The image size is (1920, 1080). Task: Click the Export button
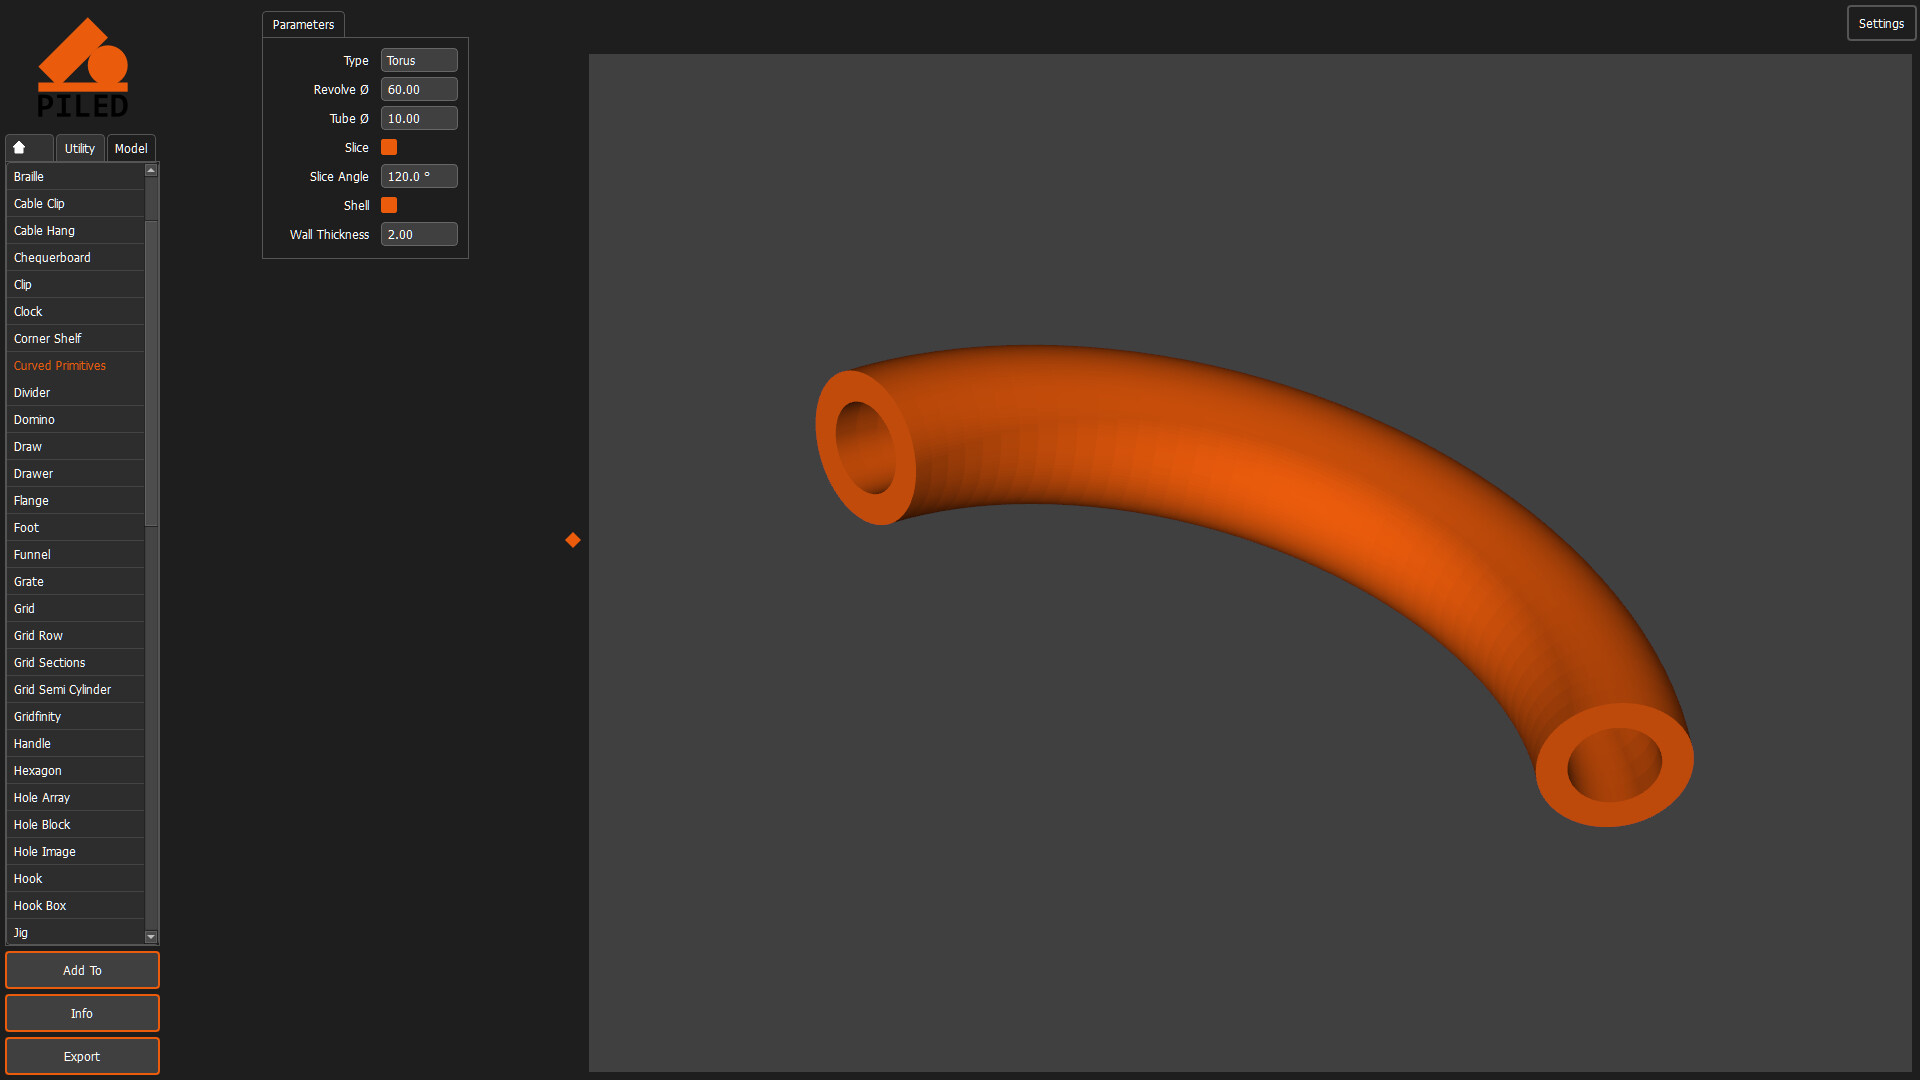[82, 1056]
